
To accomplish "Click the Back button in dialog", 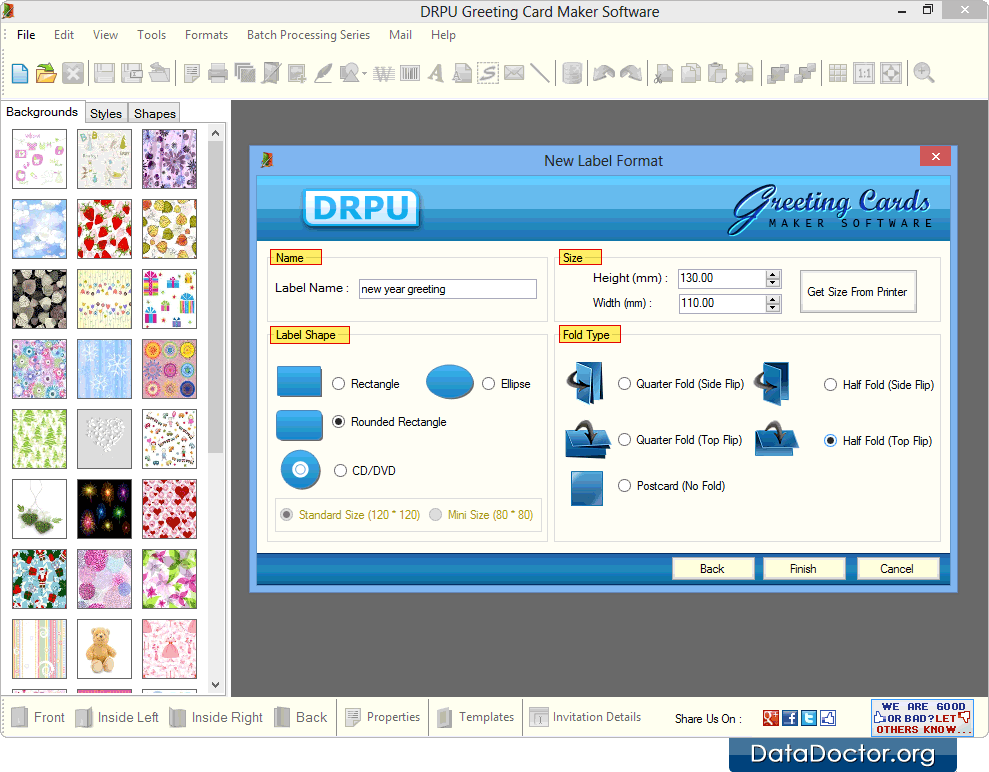I will pyautogui.click(x=713, y=569).
